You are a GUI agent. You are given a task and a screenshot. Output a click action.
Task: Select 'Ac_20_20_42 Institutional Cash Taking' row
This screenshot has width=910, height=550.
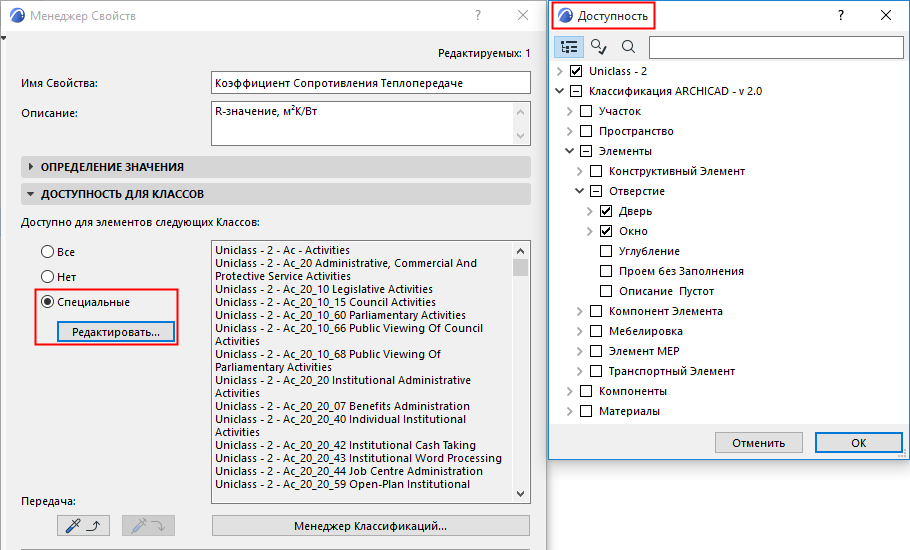345,445
